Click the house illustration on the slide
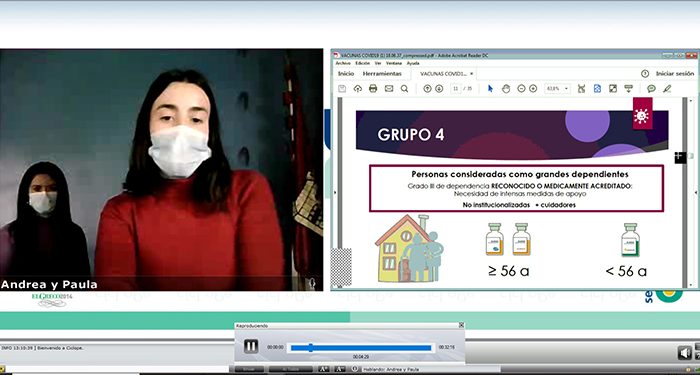Screen dimensions: 700x375 [x=409, y=248]
